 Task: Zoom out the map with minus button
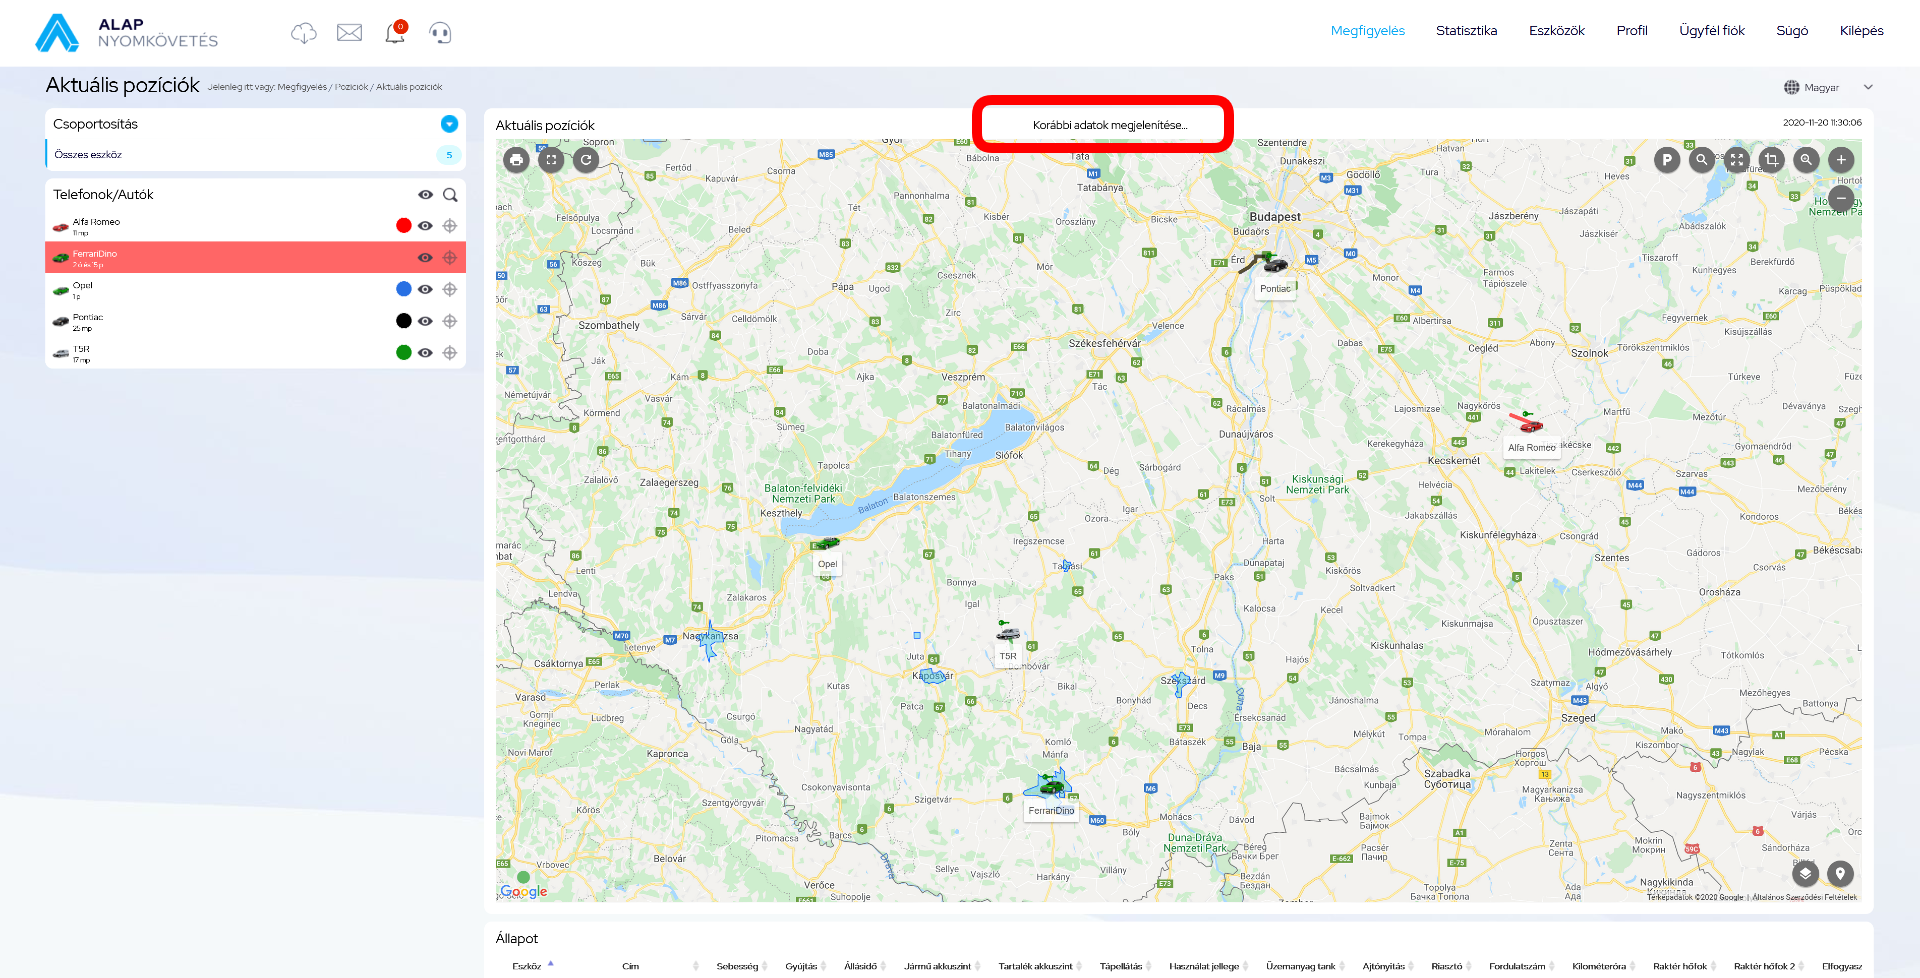tap(1841, 198)
